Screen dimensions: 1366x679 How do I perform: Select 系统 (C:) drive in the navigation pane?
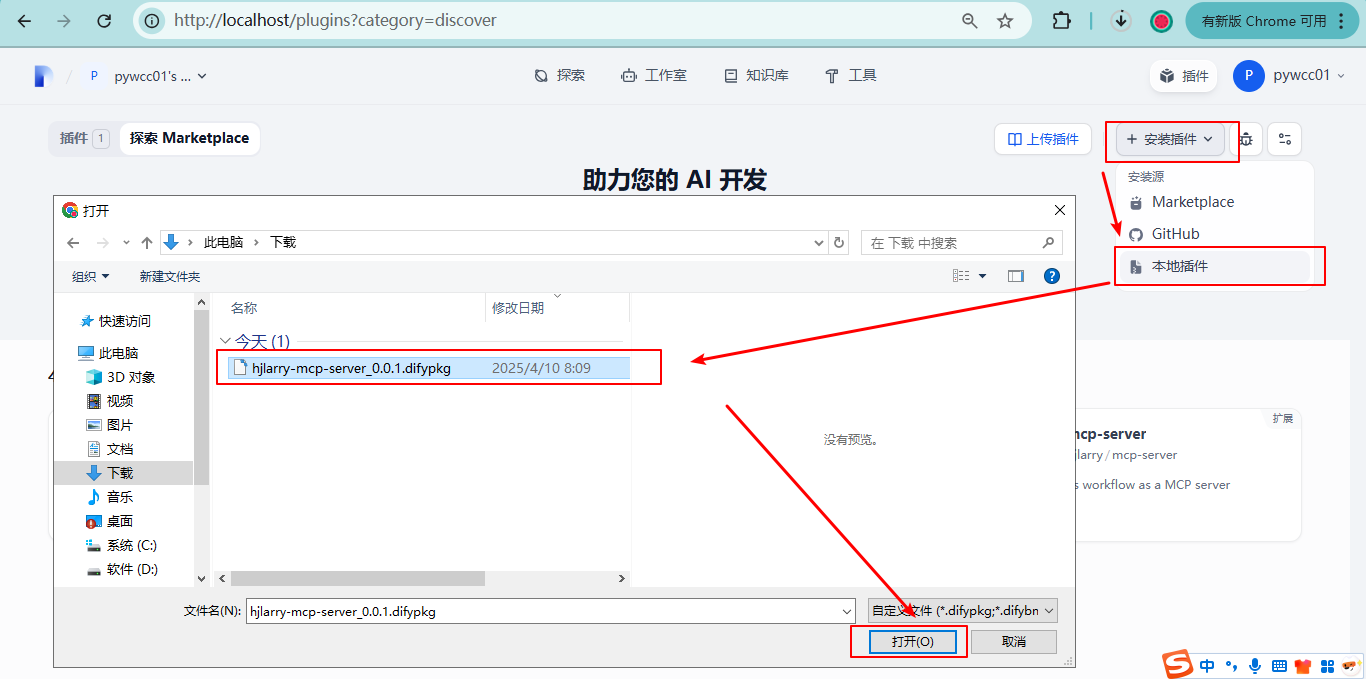click(121, 545)
